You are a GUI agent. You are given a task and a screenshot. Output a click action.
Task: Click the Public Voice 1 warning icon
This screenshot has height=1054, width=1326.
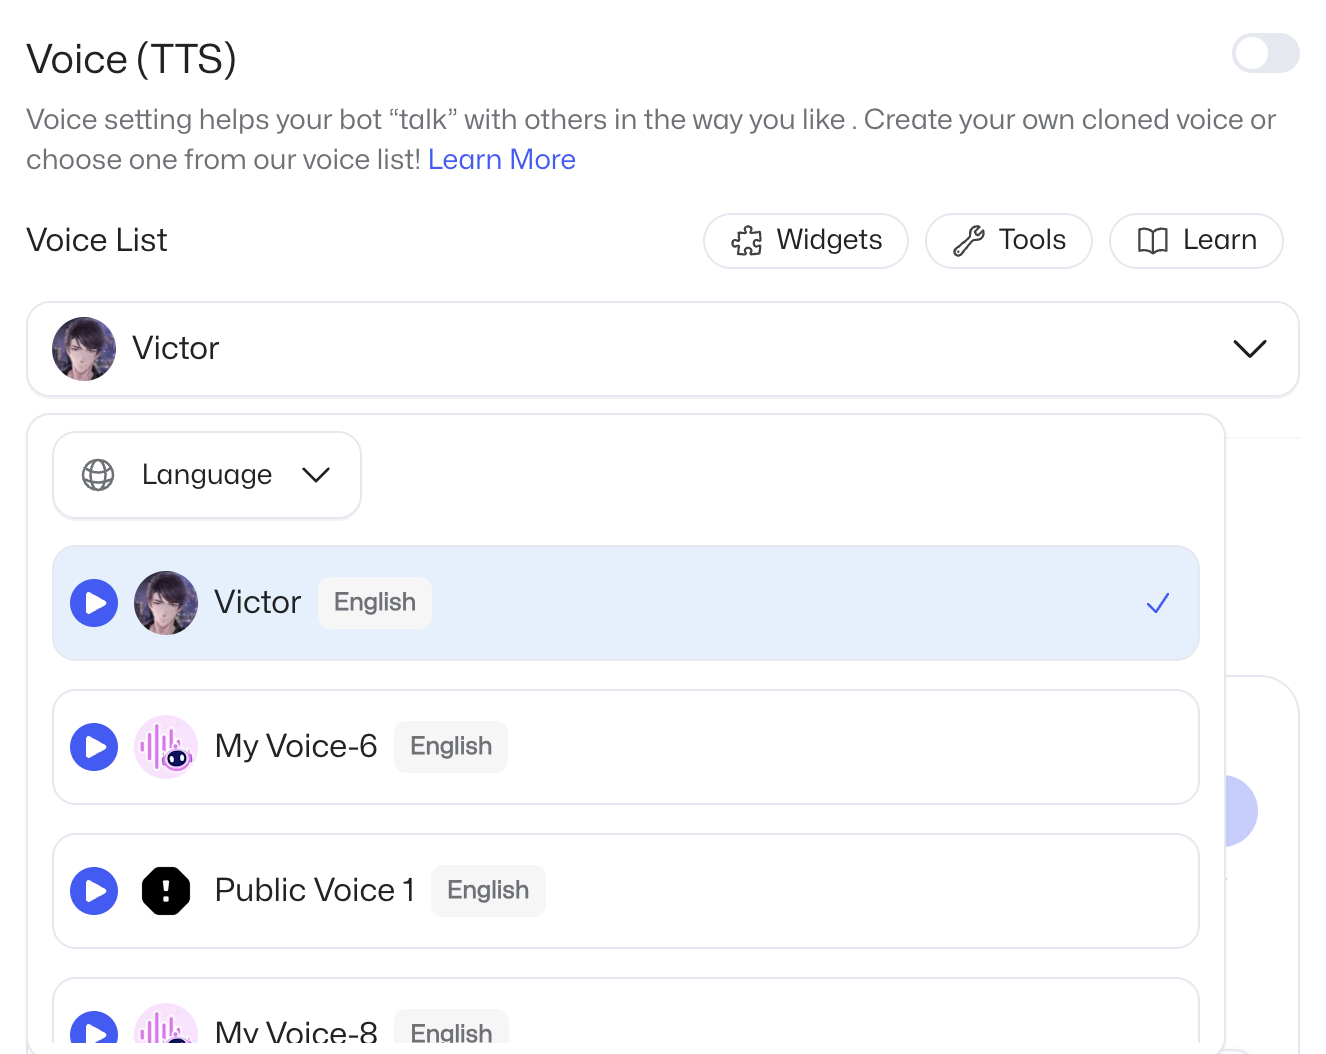[166, 891]
